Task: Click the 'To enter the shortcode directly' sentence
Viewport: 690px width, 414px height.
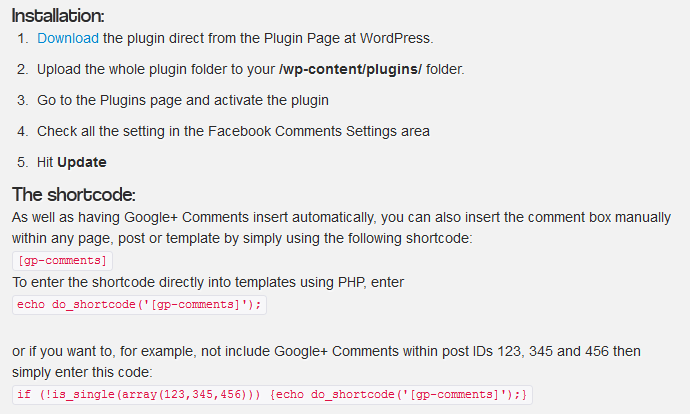Action: [x=208, y=282]
